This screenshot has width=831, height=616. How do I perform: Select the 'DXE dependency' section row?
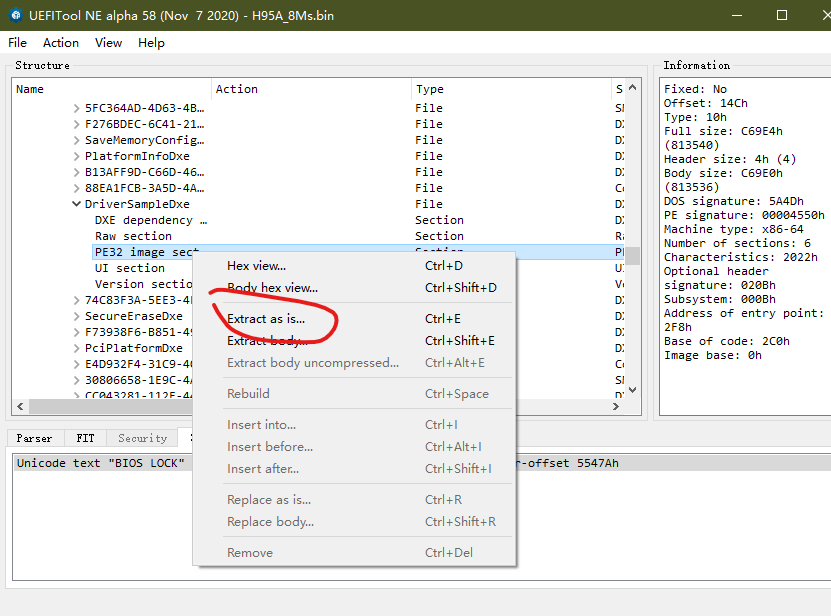pos(150,220)
